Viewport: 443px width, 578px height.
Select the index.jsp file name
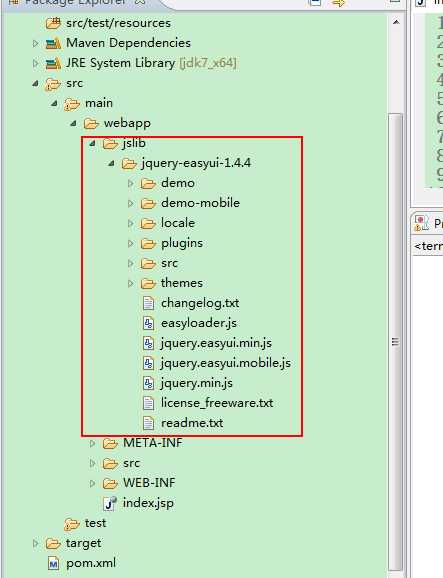pos(148,503)
